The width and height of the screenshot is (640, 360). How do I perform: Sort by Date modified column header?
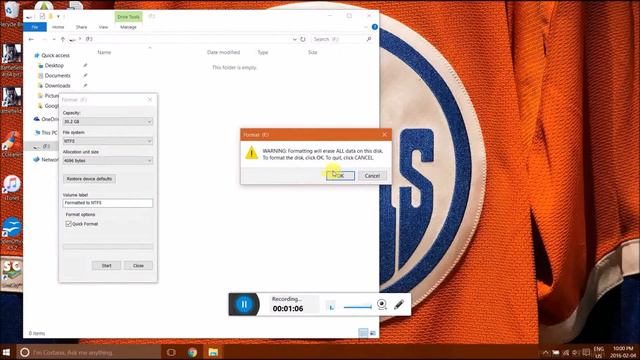pos(223,52)
